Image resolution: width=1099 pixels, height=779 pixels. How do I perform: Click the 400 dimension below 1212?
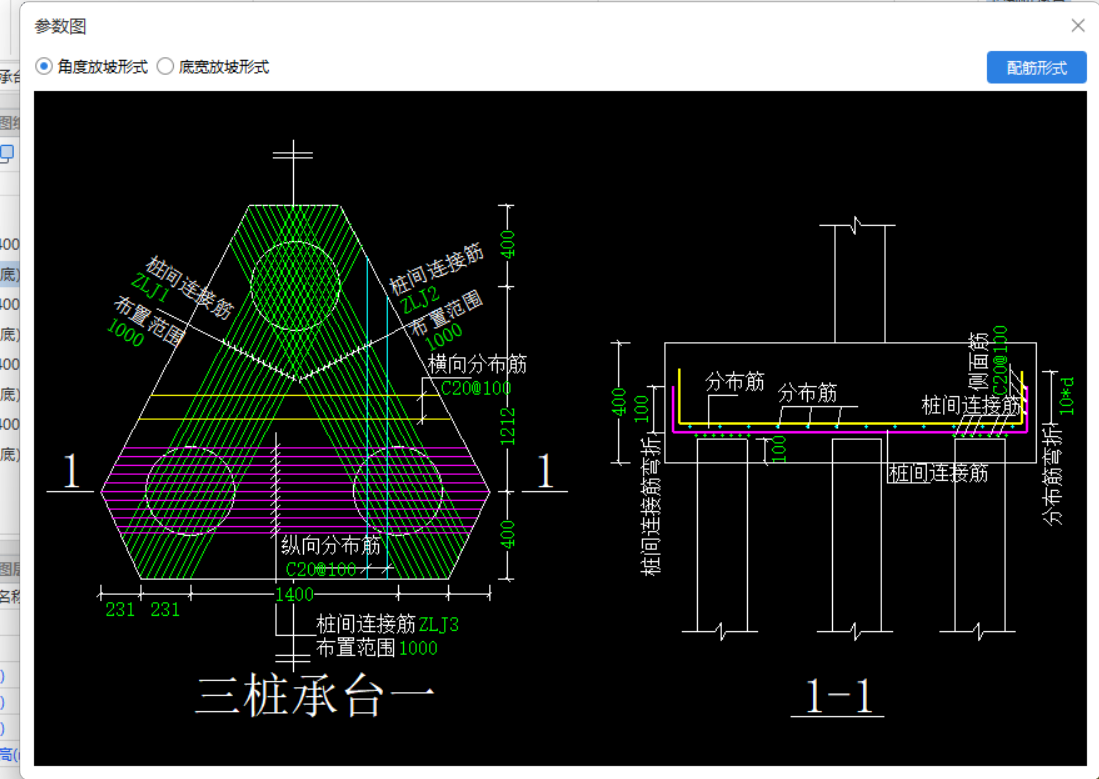[507, 534]
